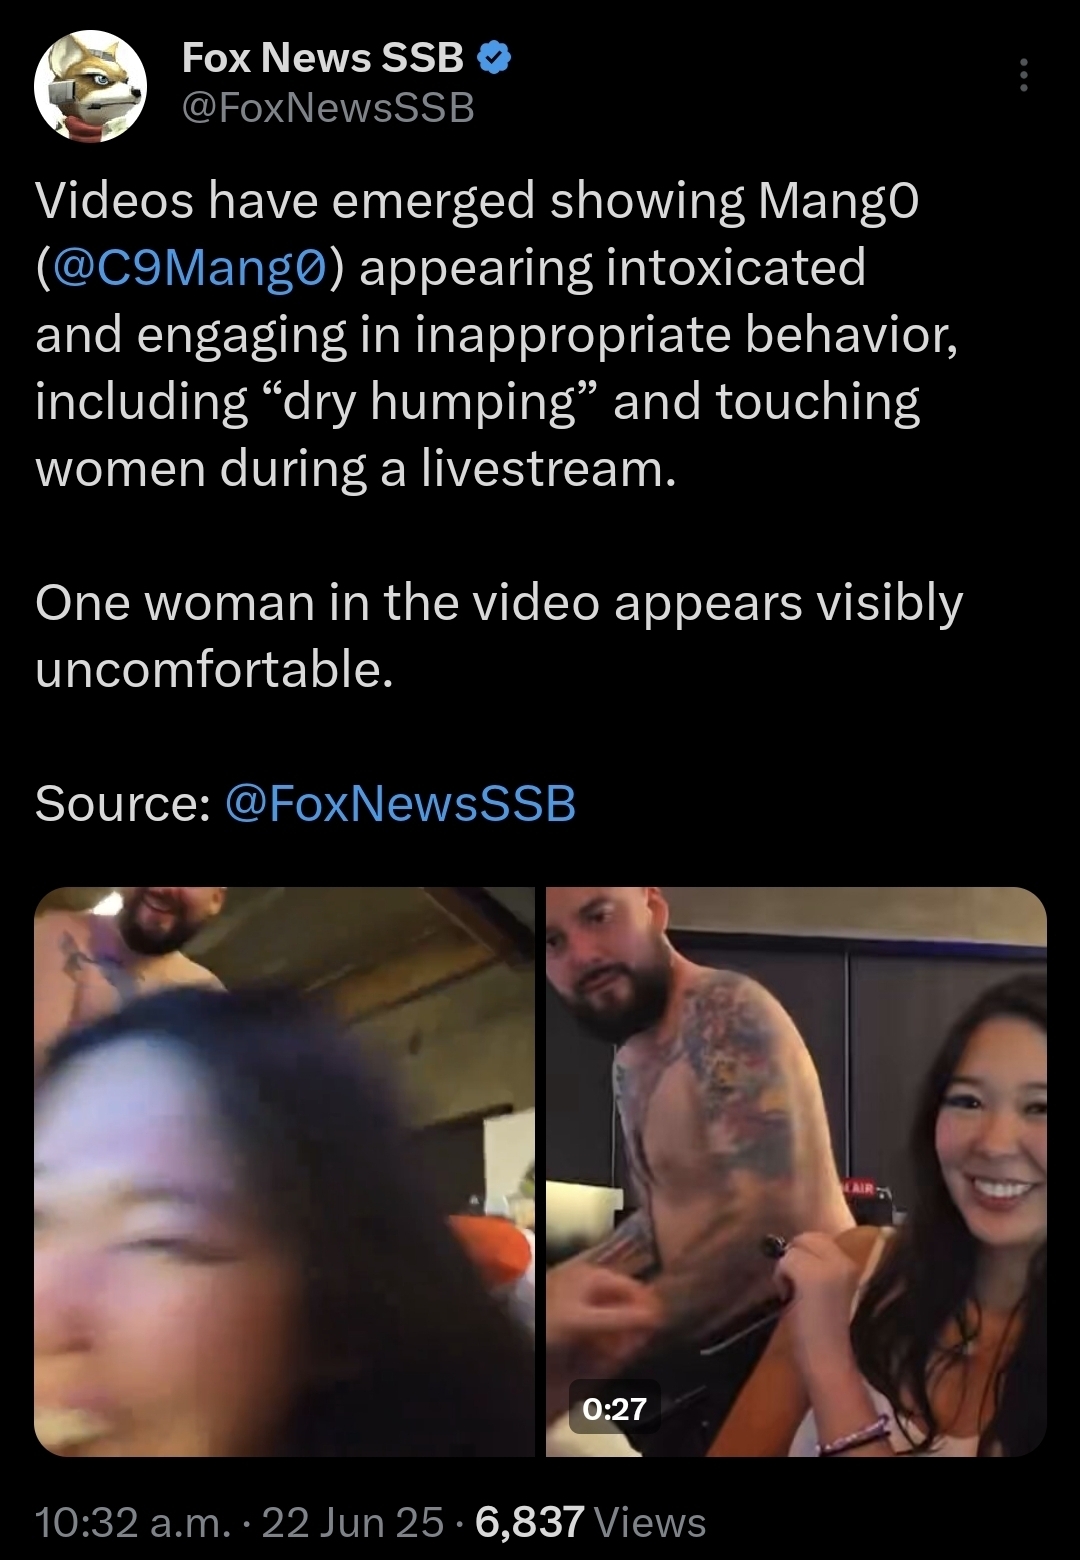Tap the blue verified badge icon

point(494,59)
